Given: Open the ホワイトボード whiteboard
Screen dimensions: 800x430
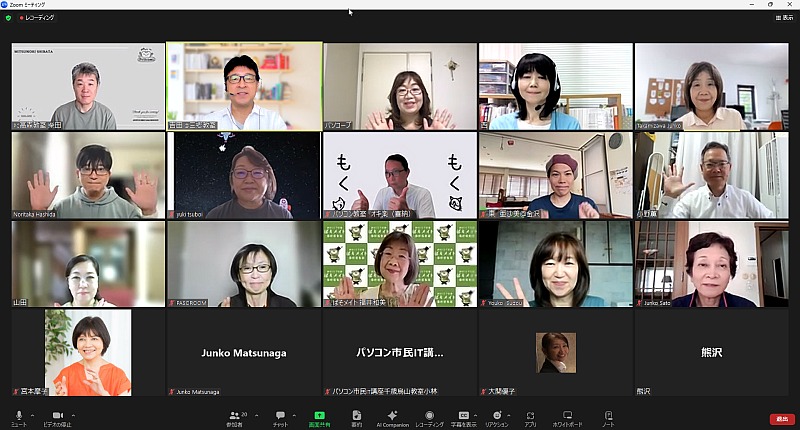Looking at the screenshot, I should [x=567, y=416].
